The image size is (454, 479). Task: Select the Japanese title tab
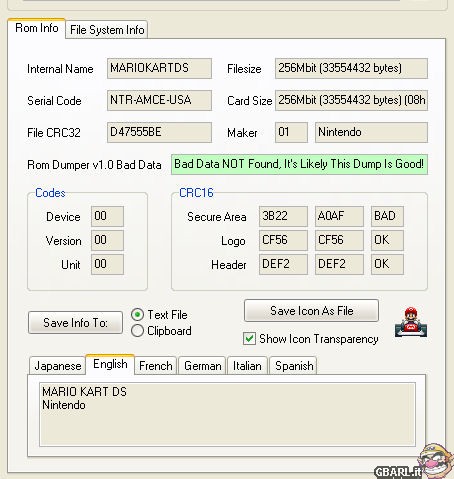coord(58,366)
